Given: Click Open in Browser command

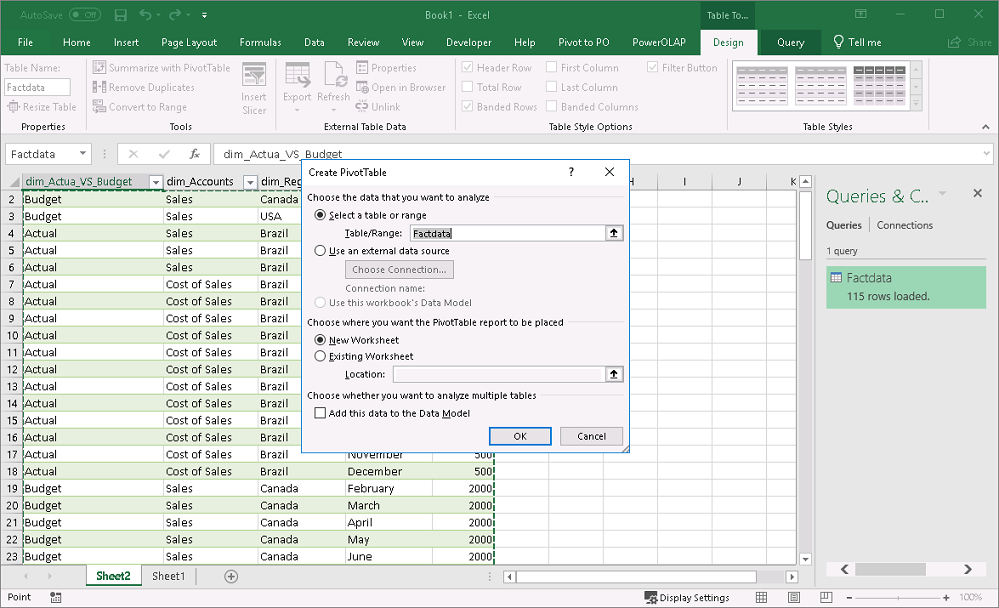Looking at the screenshot, I should coord(401,87).
